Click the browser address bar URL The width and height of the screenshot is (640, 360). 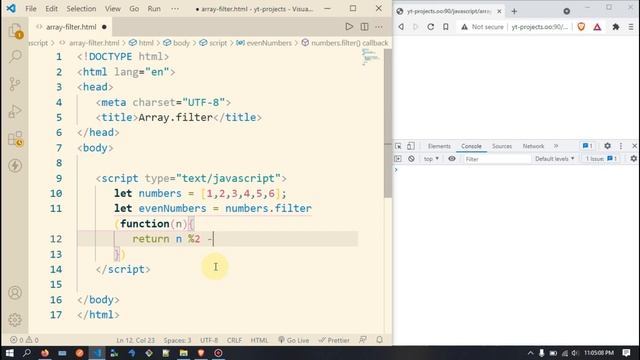click(539, 27)
